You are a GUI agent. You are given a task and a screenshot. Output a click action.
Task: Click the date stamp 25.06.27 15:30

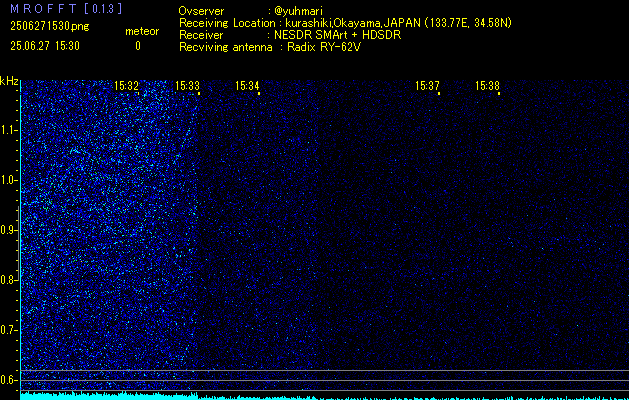pyautogui.click(x=45, y=46)
